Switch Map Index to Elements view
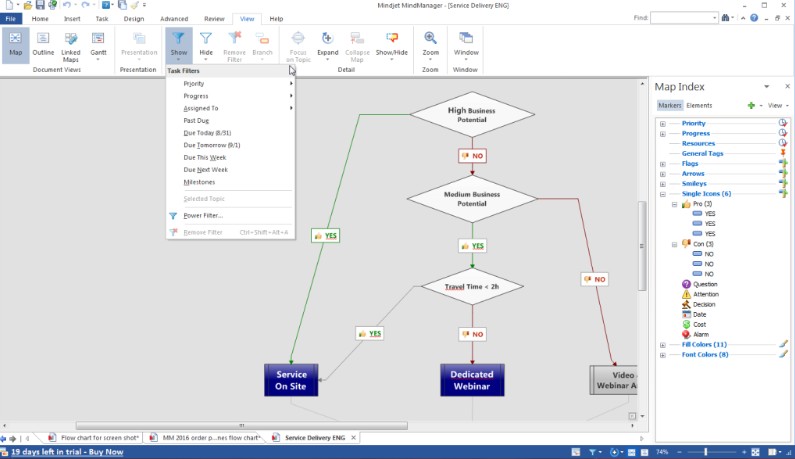The height and width of the screenshot is (459, 795). tap(699, 105)
